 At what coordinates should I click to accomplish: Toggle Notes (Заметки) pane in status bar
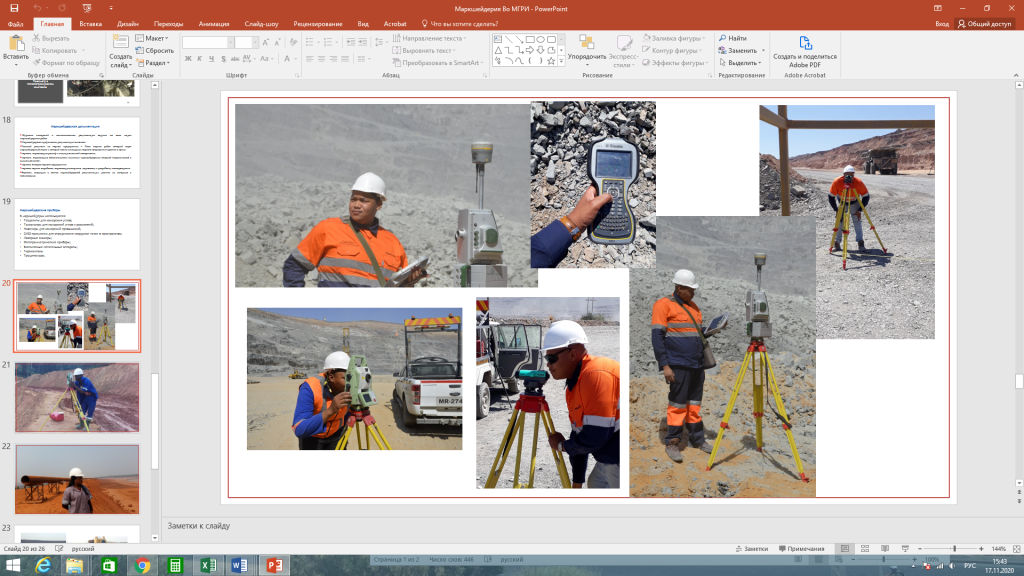752,549
